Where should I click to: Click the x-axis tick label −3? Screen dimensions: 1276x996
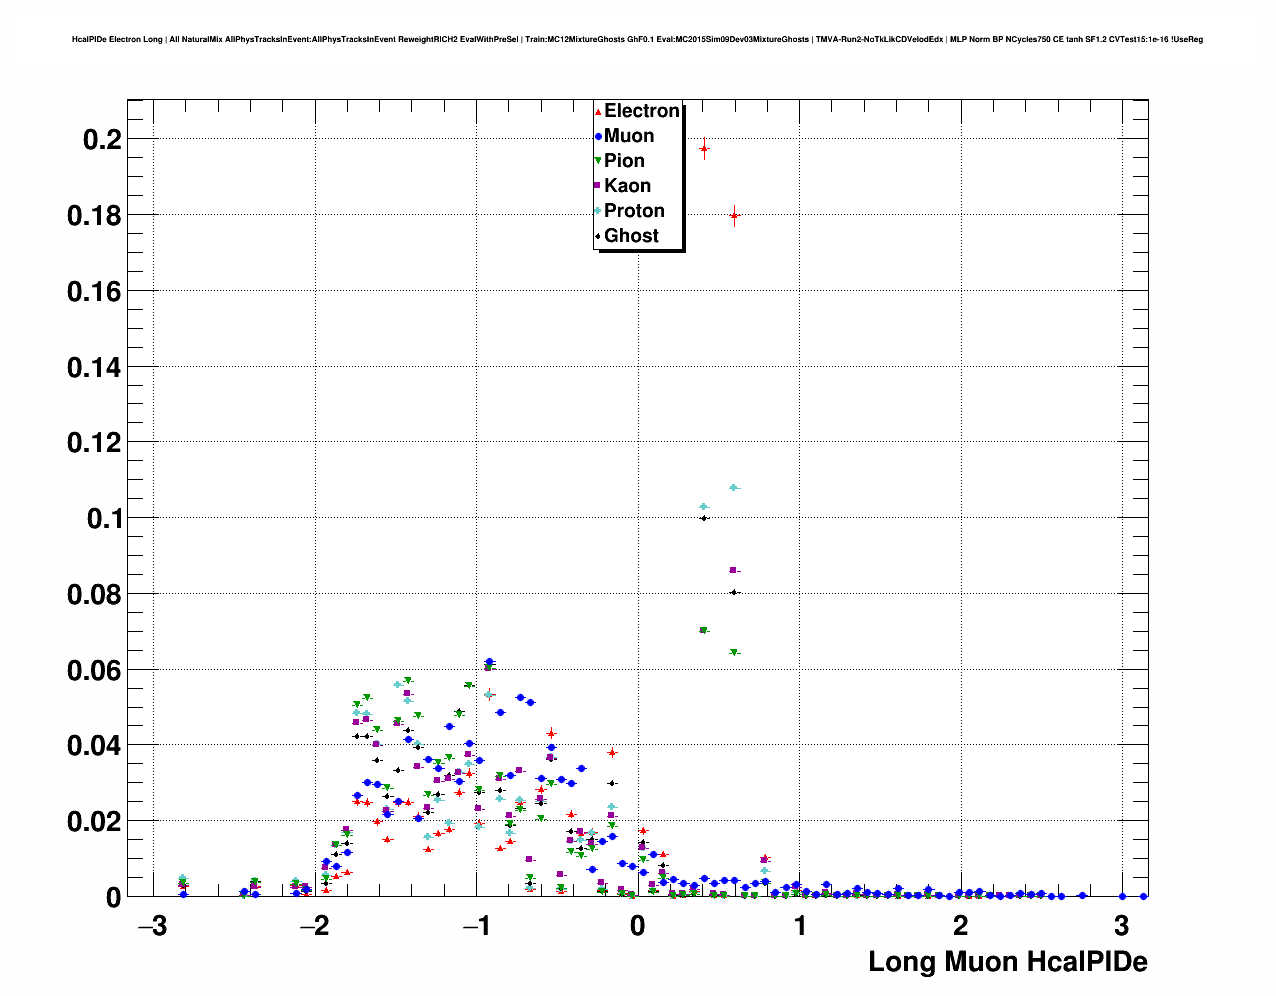pos(152,925)
